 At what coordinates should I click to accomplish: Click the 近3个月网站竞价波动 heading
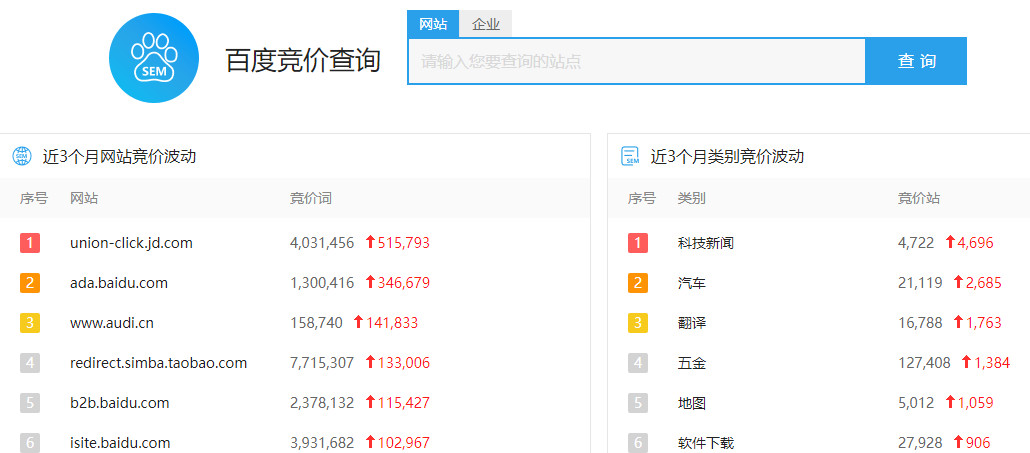tap(120, 157)
